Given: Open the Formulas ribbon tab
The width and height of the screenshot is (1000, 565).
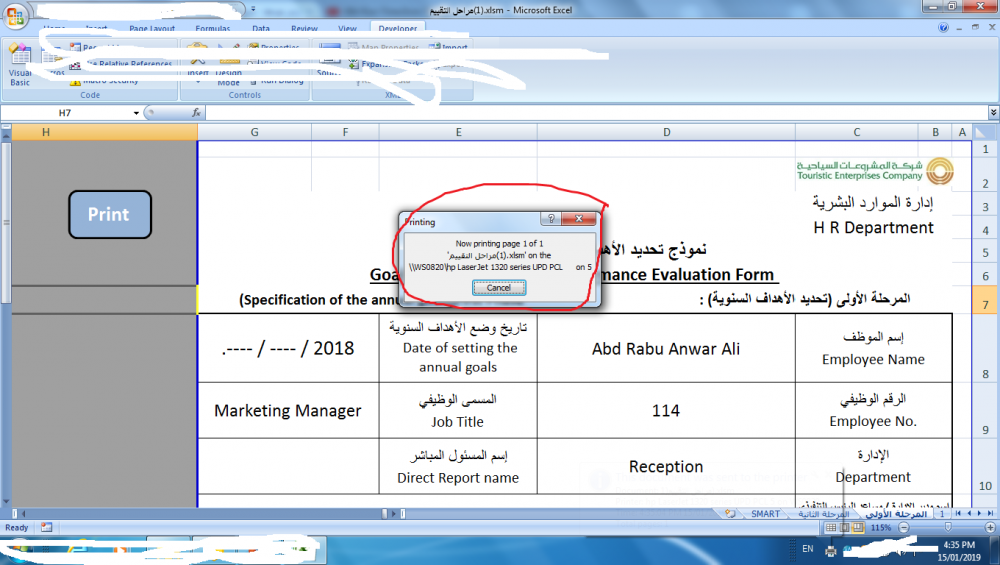Looking at the screenshot, I should (212, 28).
